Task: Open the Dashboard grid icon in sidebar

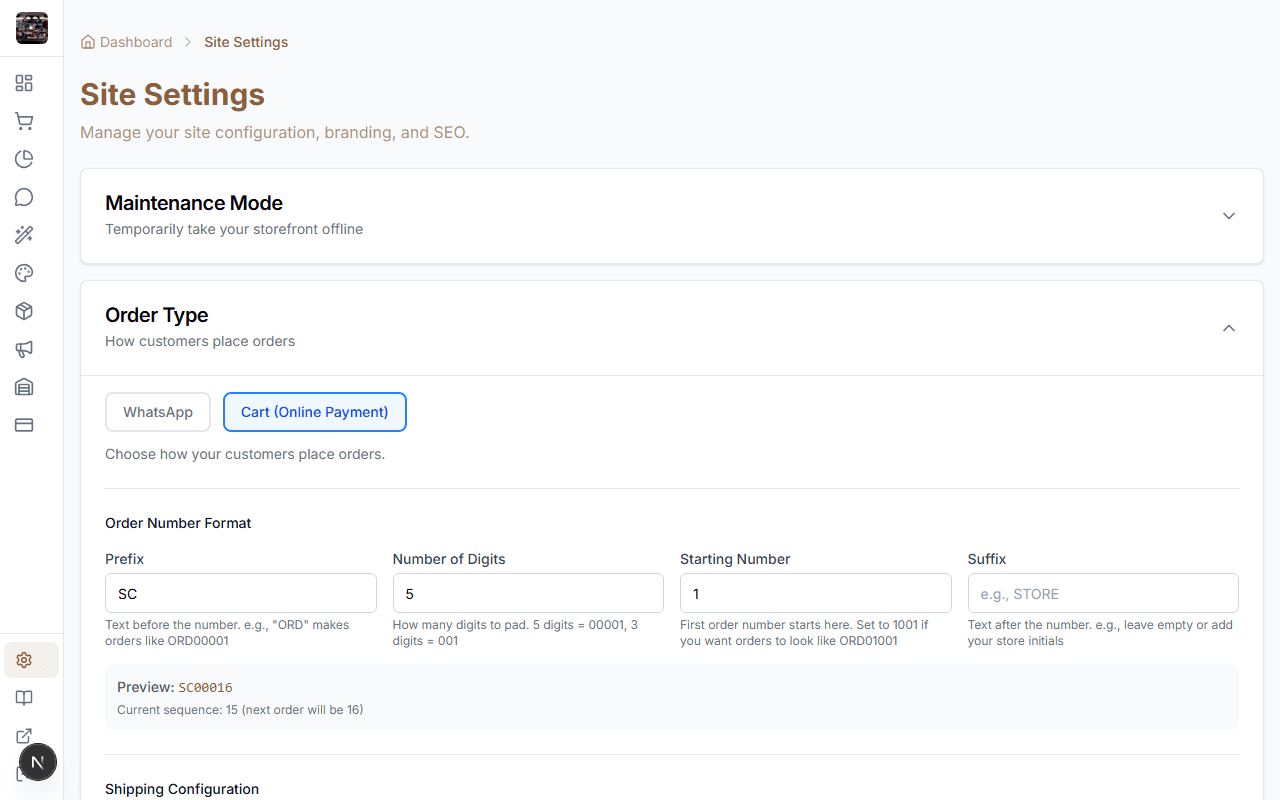Action: 24,83
